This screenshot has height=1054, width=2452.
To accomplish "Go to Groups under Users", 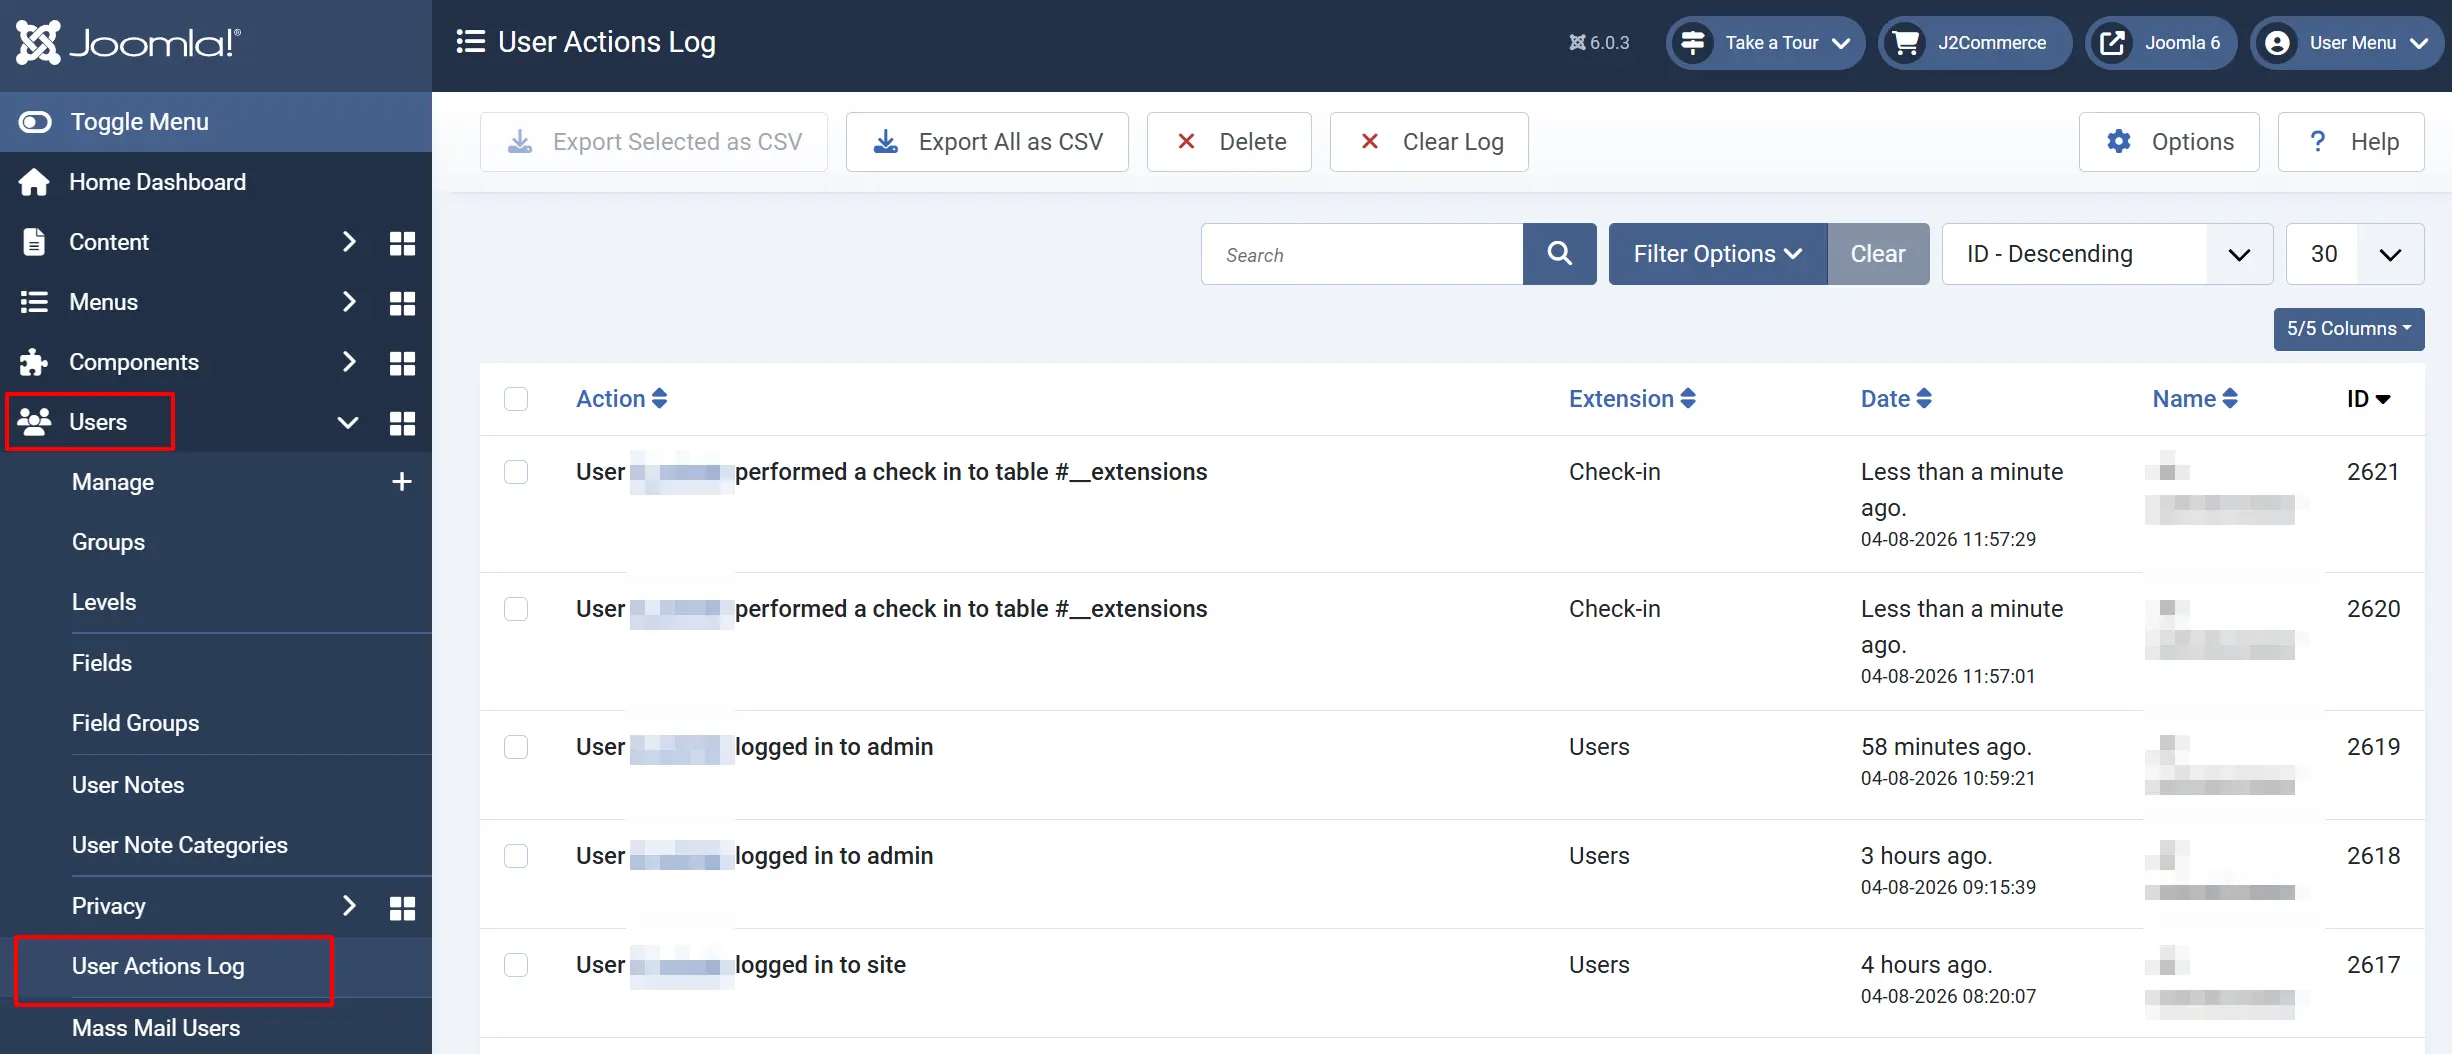I will click(108, 542).
